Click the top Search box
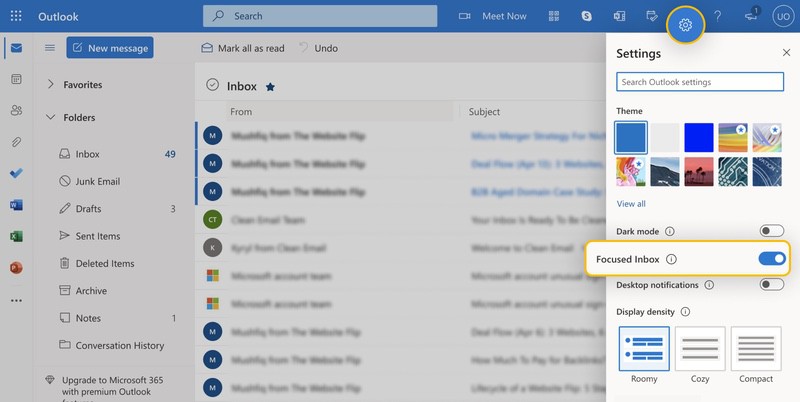The height and width of the screenshot is (402, 800). tap(320, 16)
